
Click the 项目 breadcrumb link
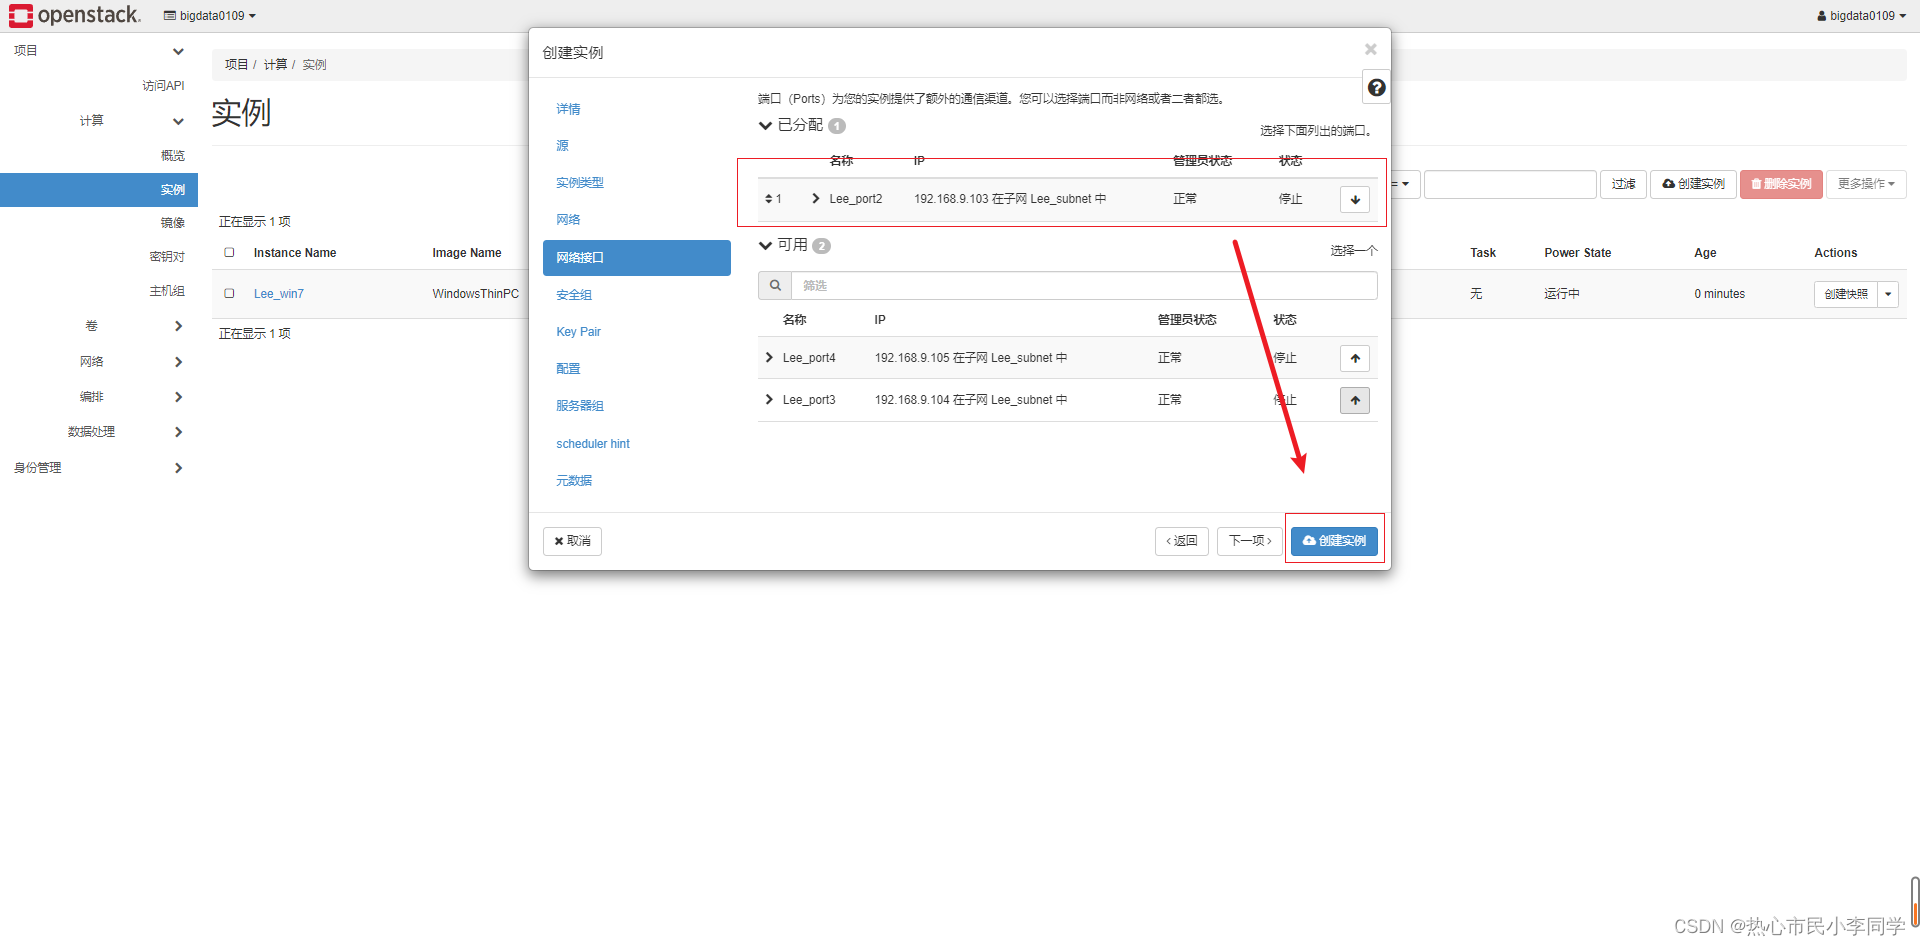click(236, 64)
